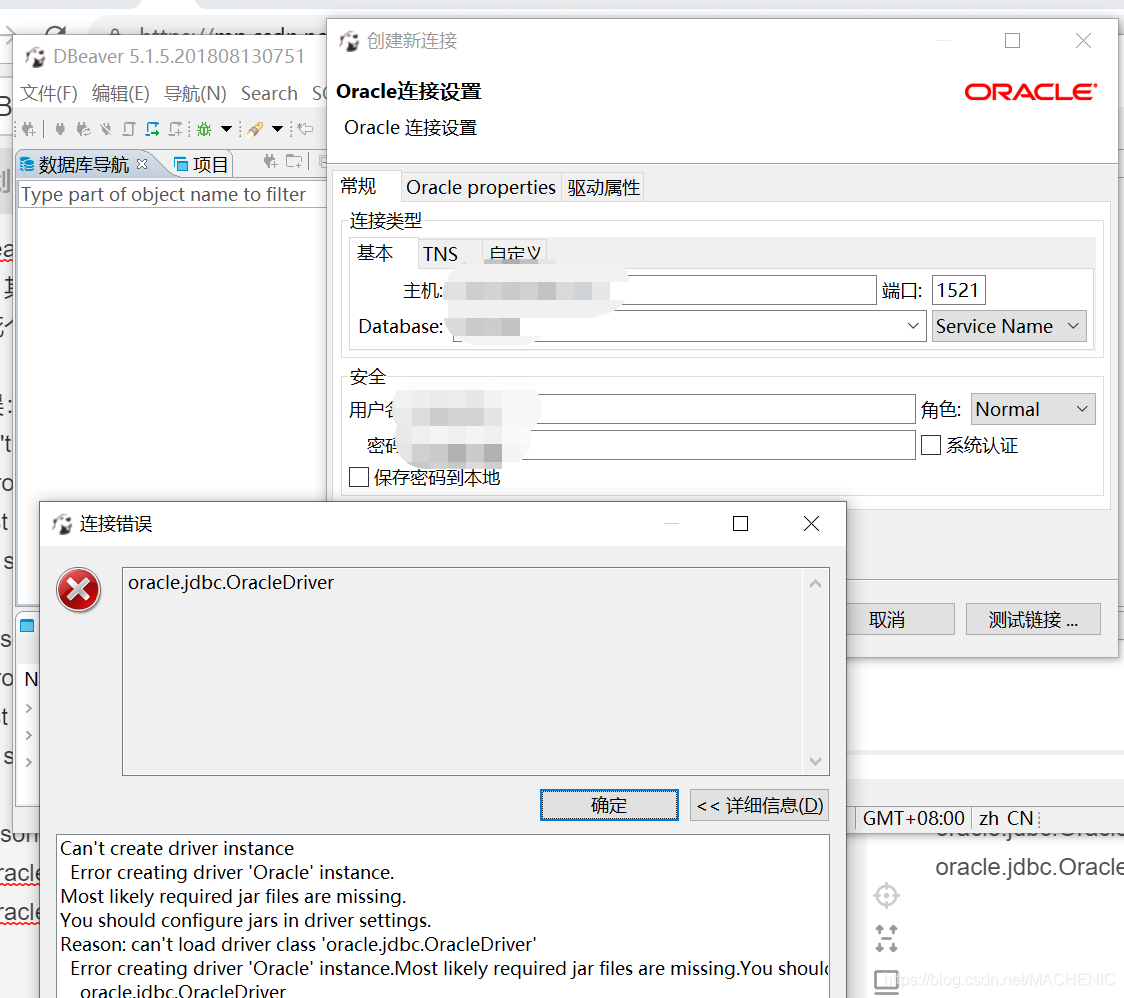Toggle the TNS connection type tab
Viewport: 1124px width, 998px height.
coord(440,253)
